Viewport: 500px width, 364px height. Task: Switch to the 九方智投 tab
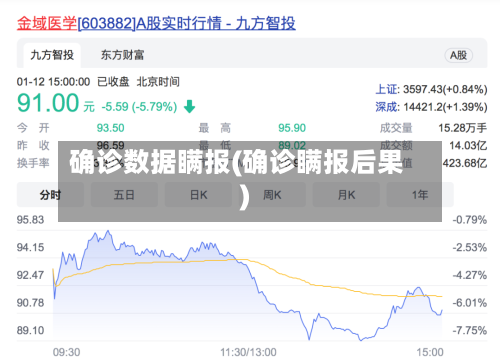[x=52, y=55]
